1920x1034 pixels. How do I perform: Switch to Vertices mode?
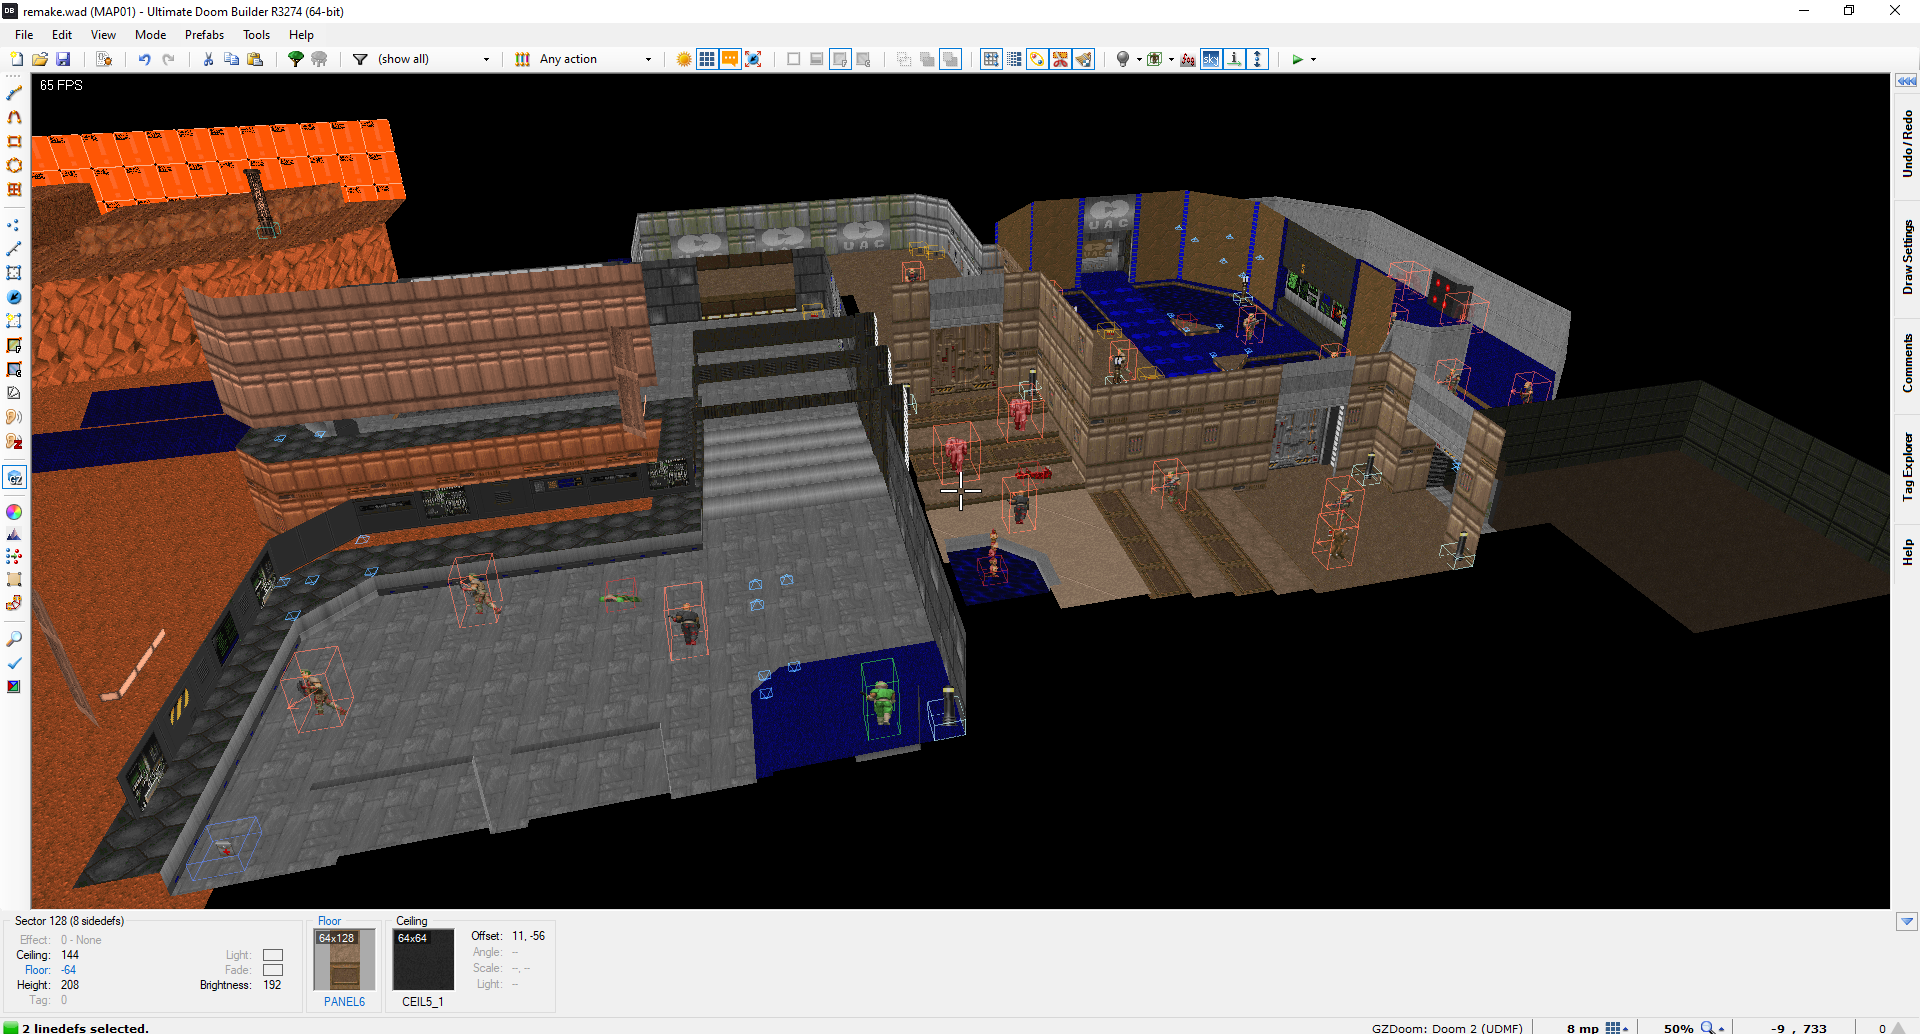point(14,225)
